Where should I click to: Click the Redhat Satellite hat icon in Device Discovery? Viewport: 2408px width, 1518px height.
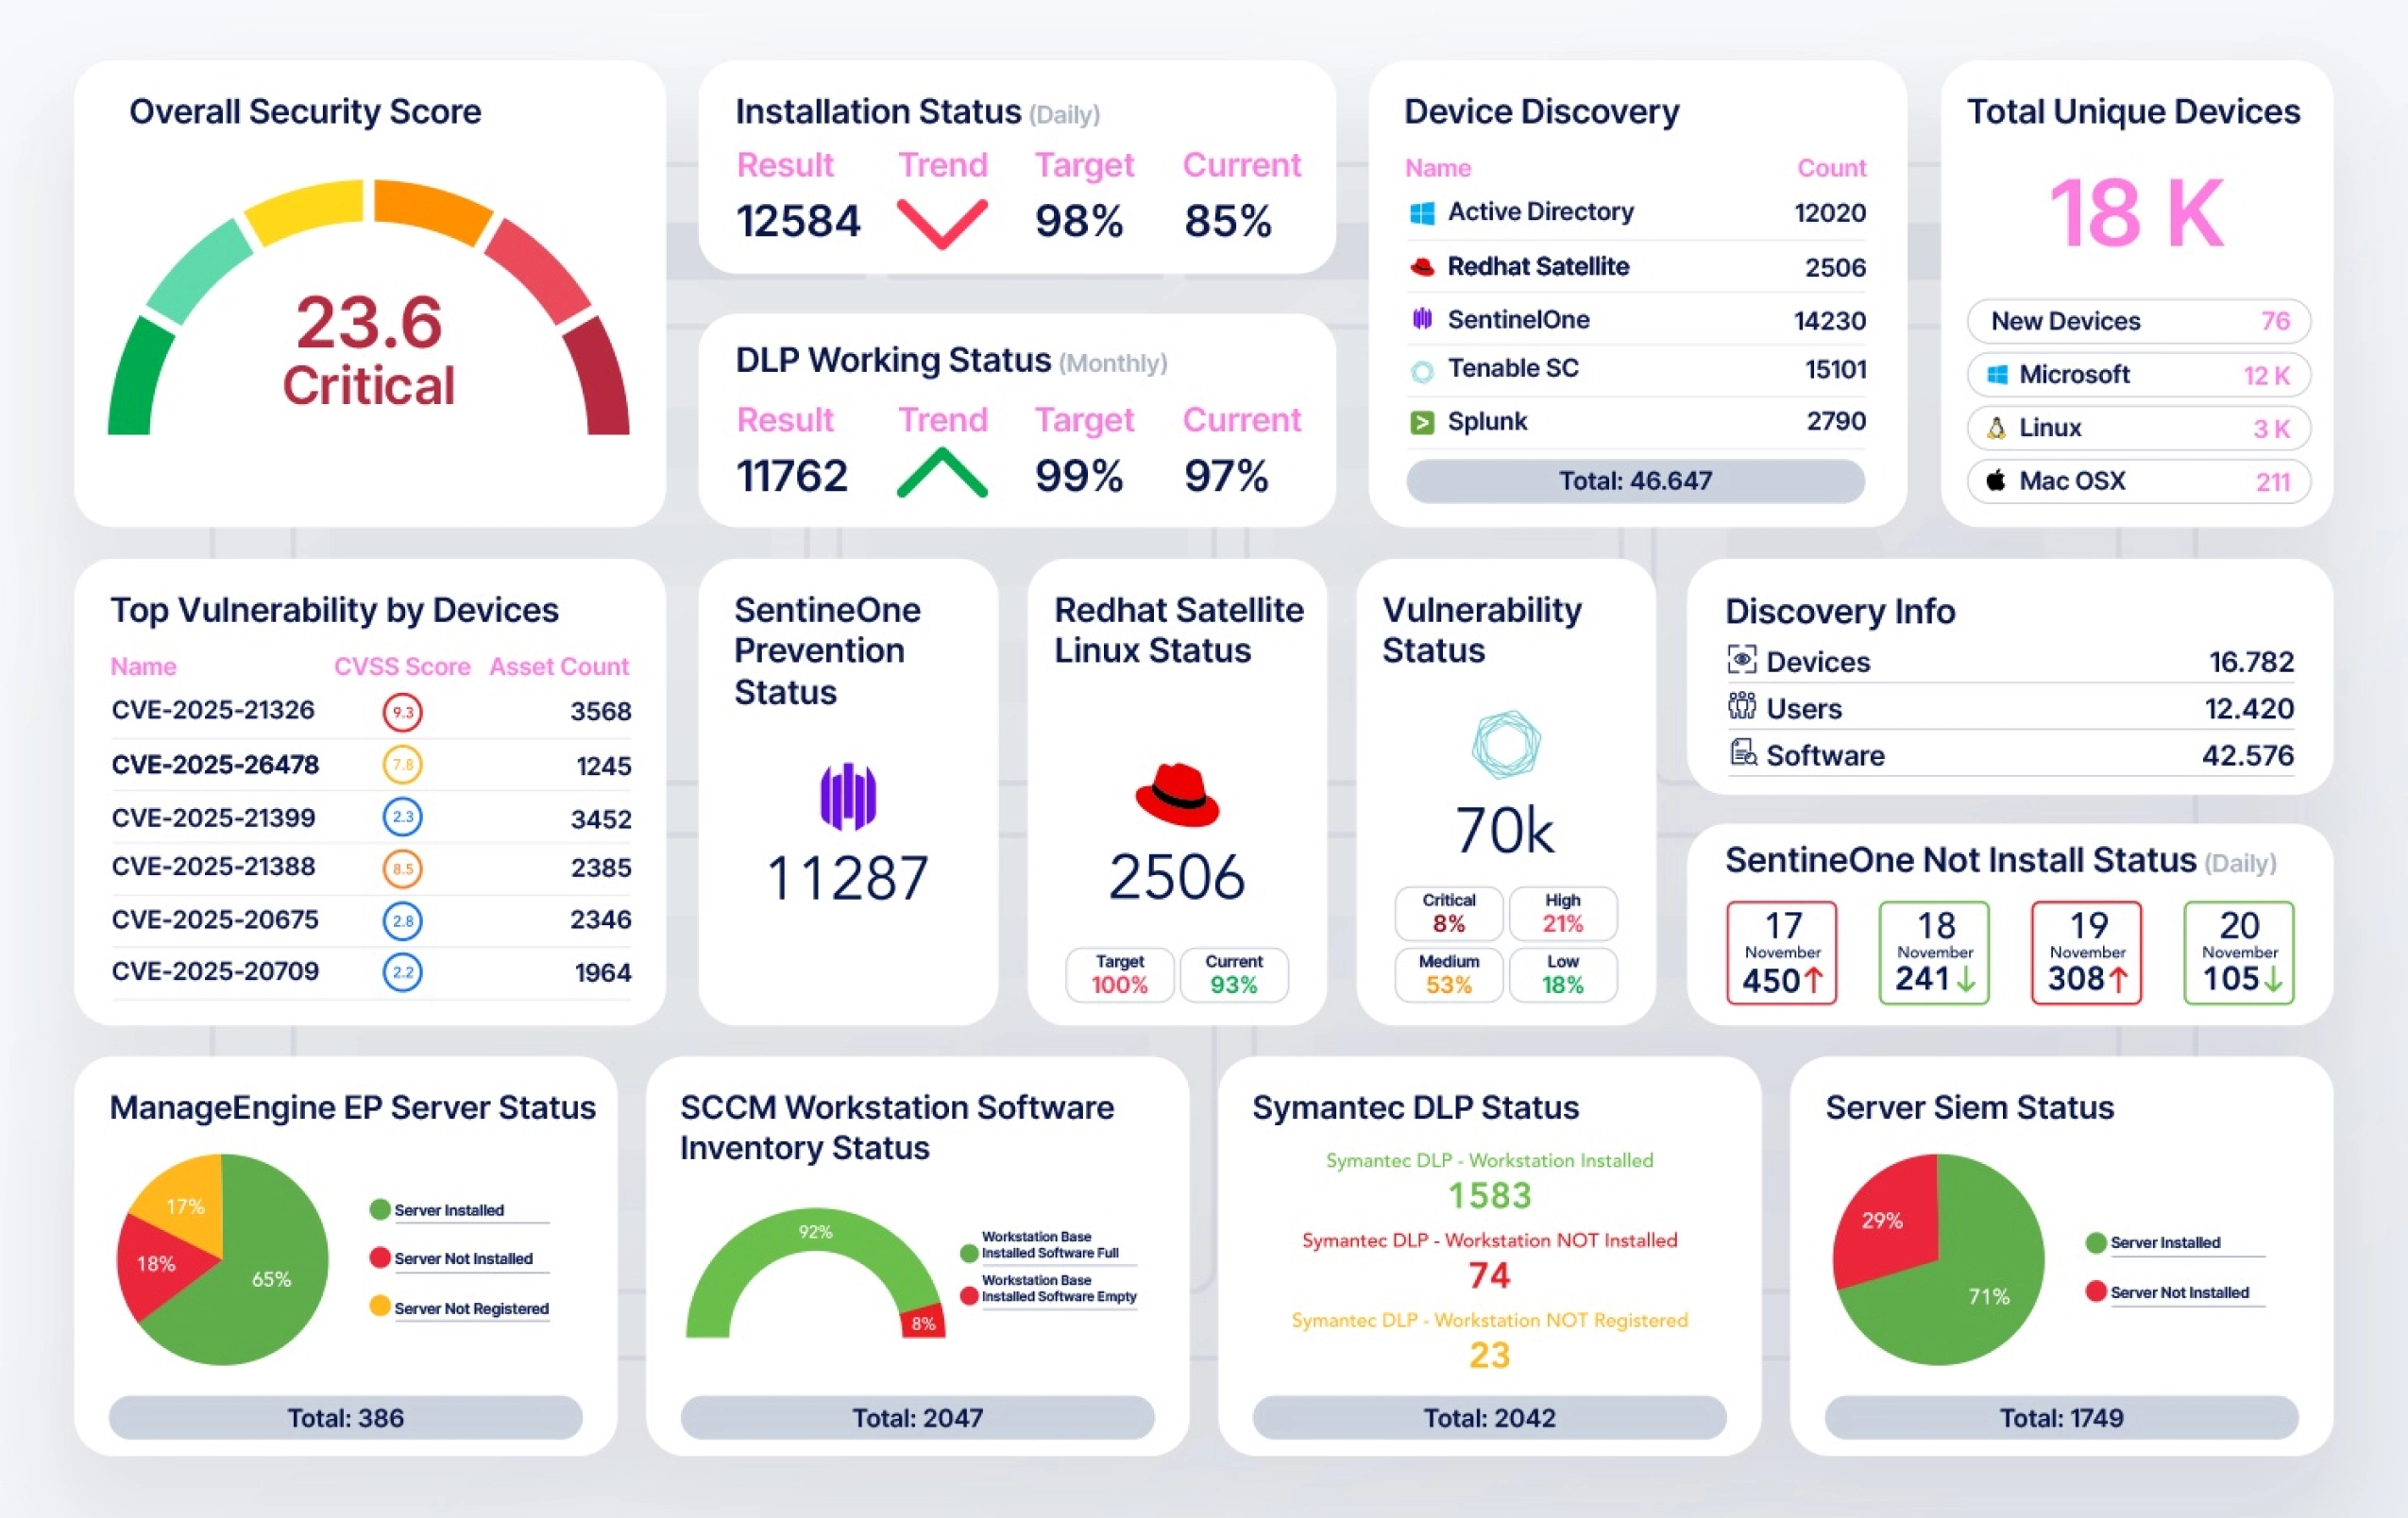coord(1421,267)
